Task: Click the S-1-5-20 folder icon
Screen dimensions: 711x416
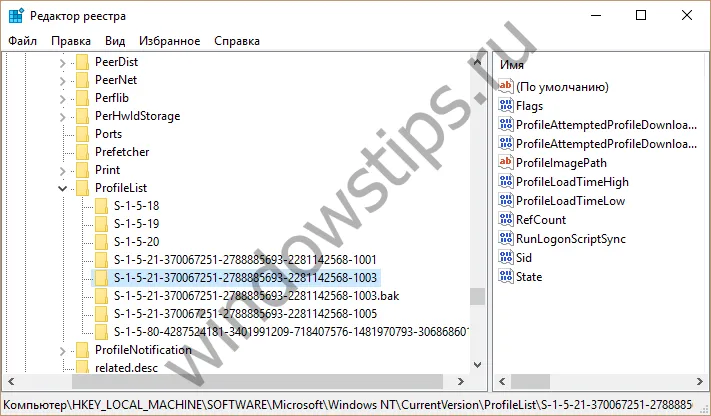Action: point(102,242)
